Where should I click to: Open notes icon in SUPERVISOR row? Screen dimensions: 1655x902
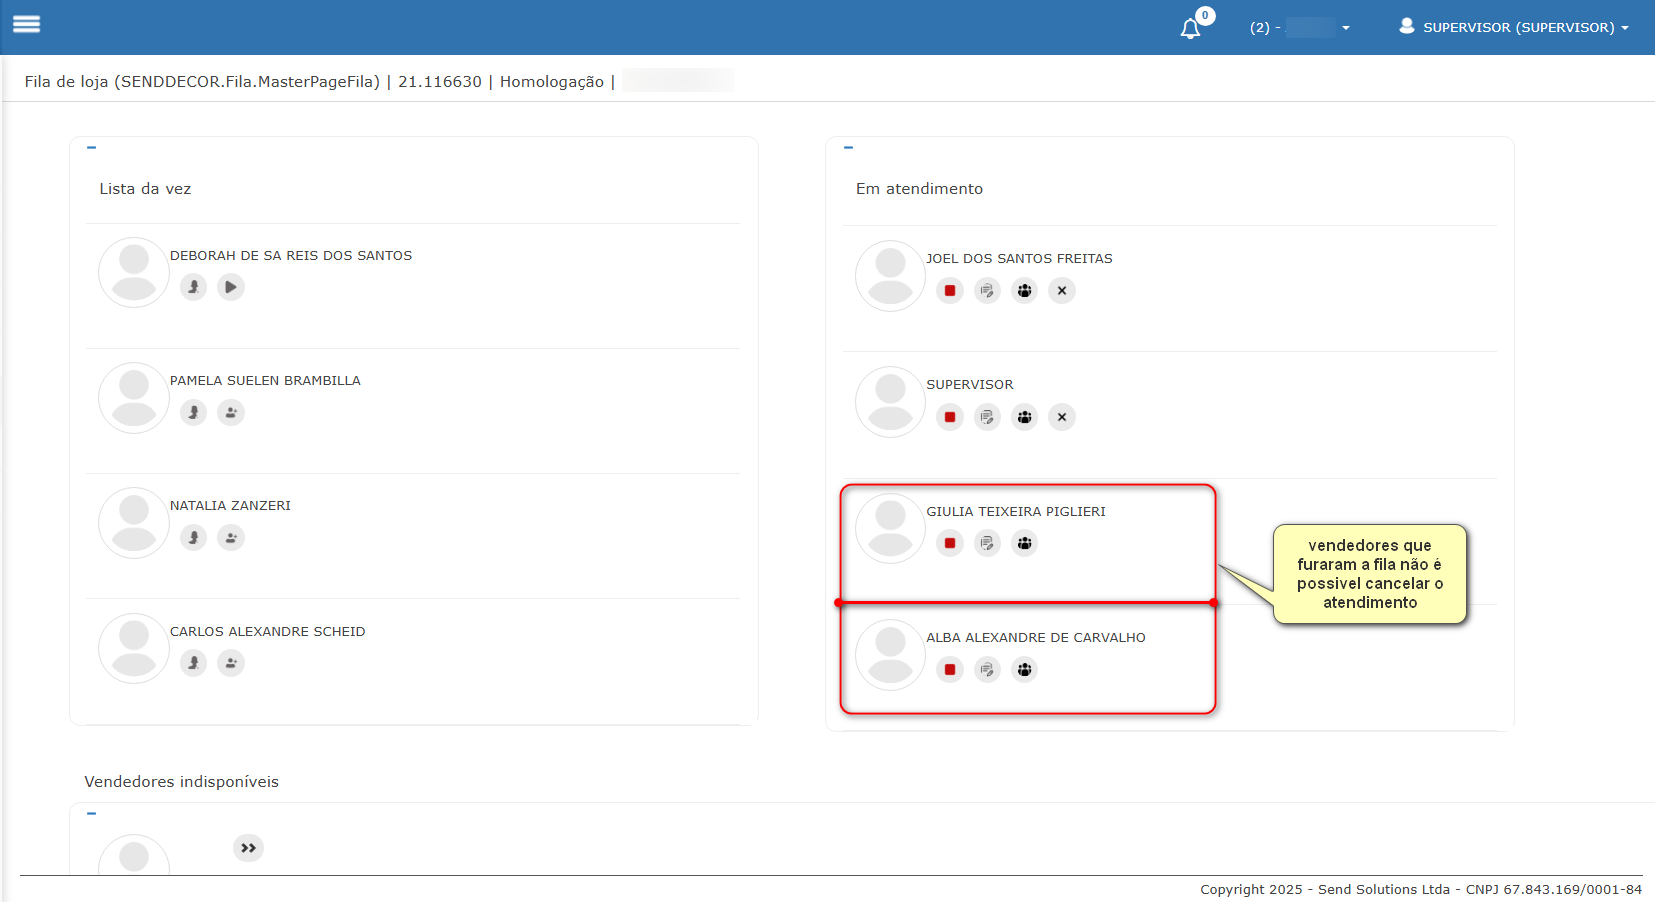coord(987,417)
